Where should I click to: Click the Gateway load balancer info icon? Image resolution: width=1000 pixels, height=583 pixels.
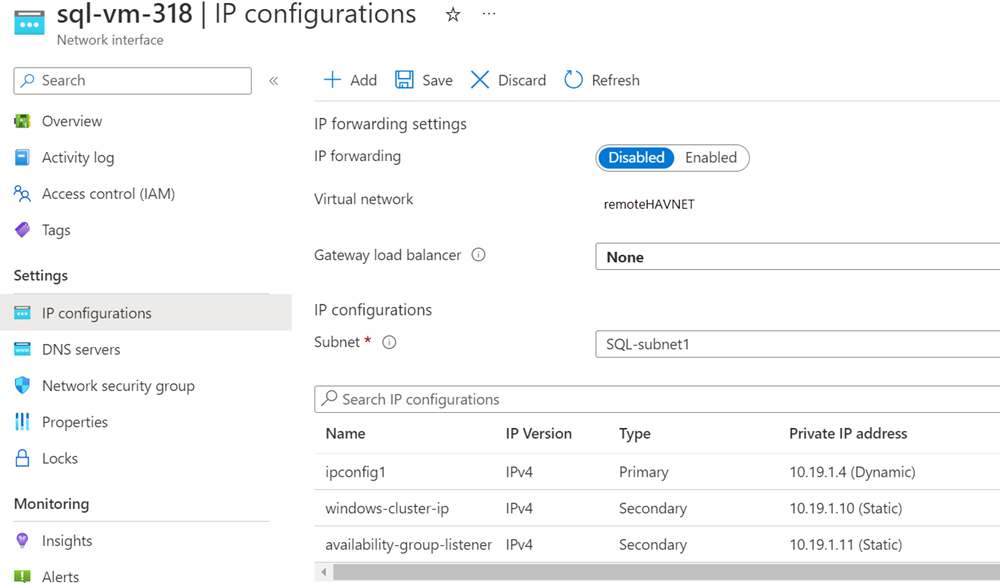tap(478, 255)
